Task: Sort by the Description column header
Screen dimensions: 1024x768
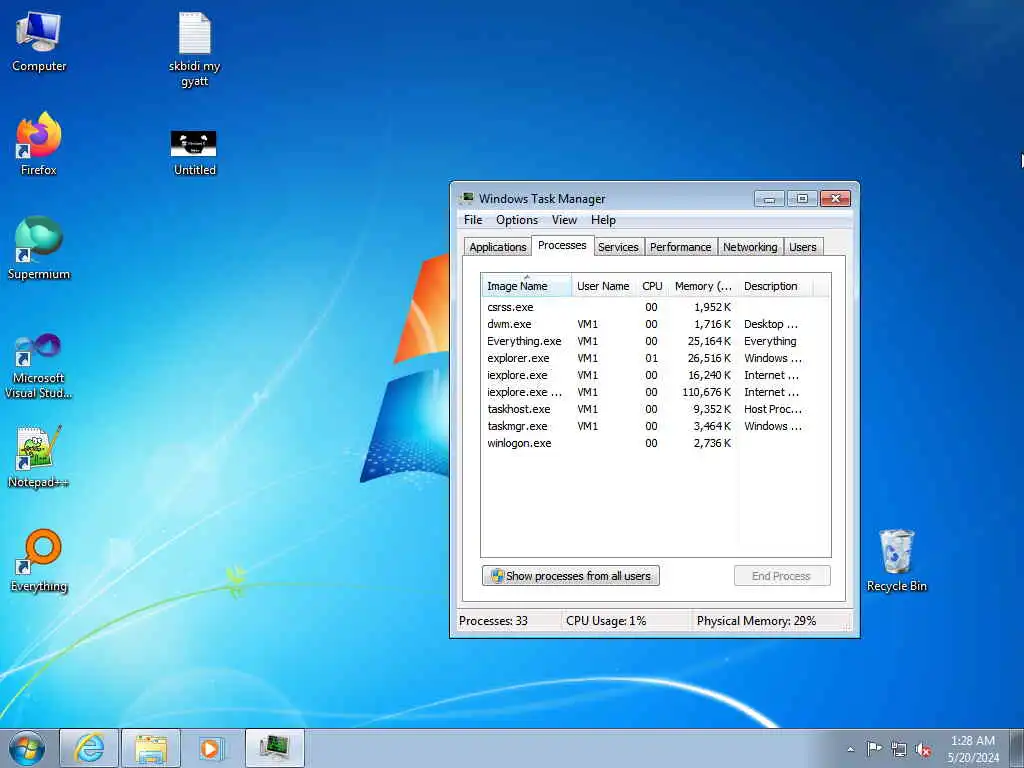Action: coord(776,286)
